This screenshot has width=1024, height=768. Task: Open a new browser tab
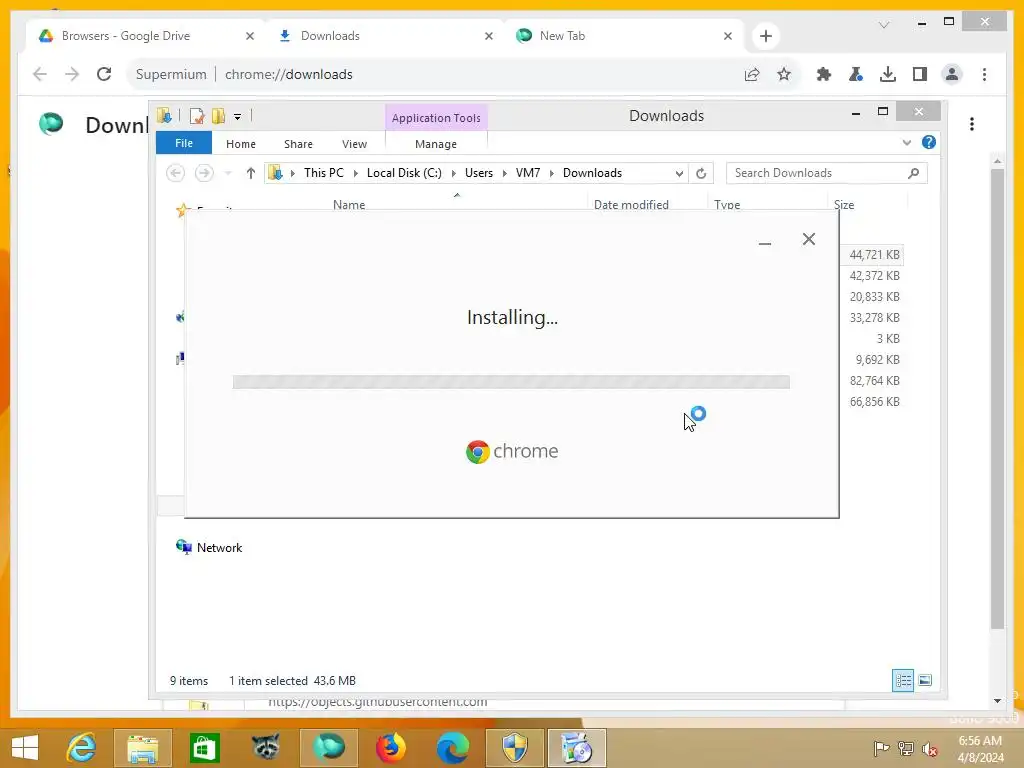point(766,36)
